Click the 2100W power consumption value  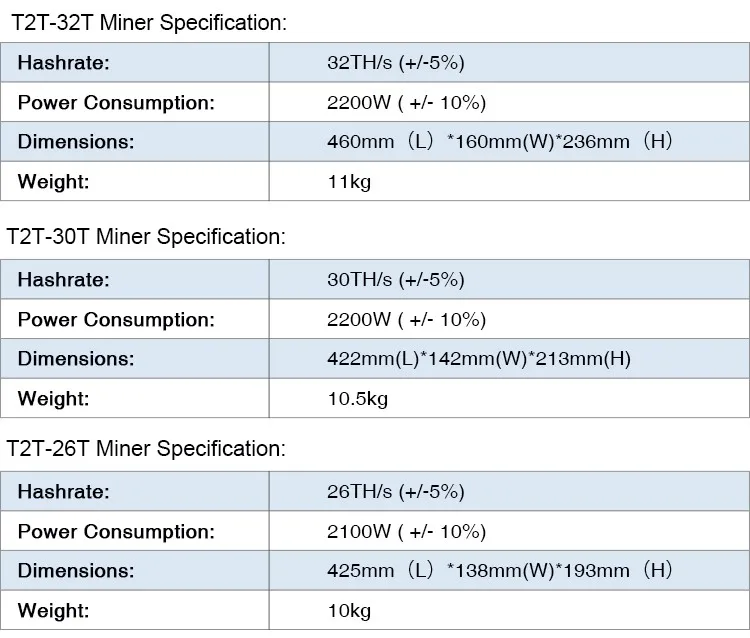[x=406, y=531]
